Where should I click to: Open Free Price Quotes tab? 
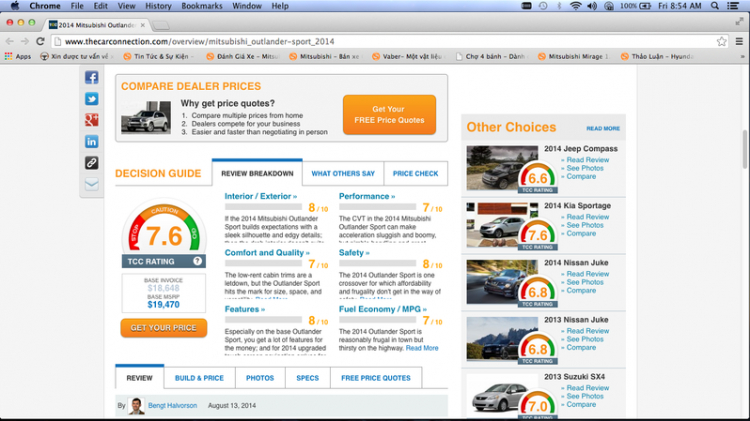tap(375, 377)
